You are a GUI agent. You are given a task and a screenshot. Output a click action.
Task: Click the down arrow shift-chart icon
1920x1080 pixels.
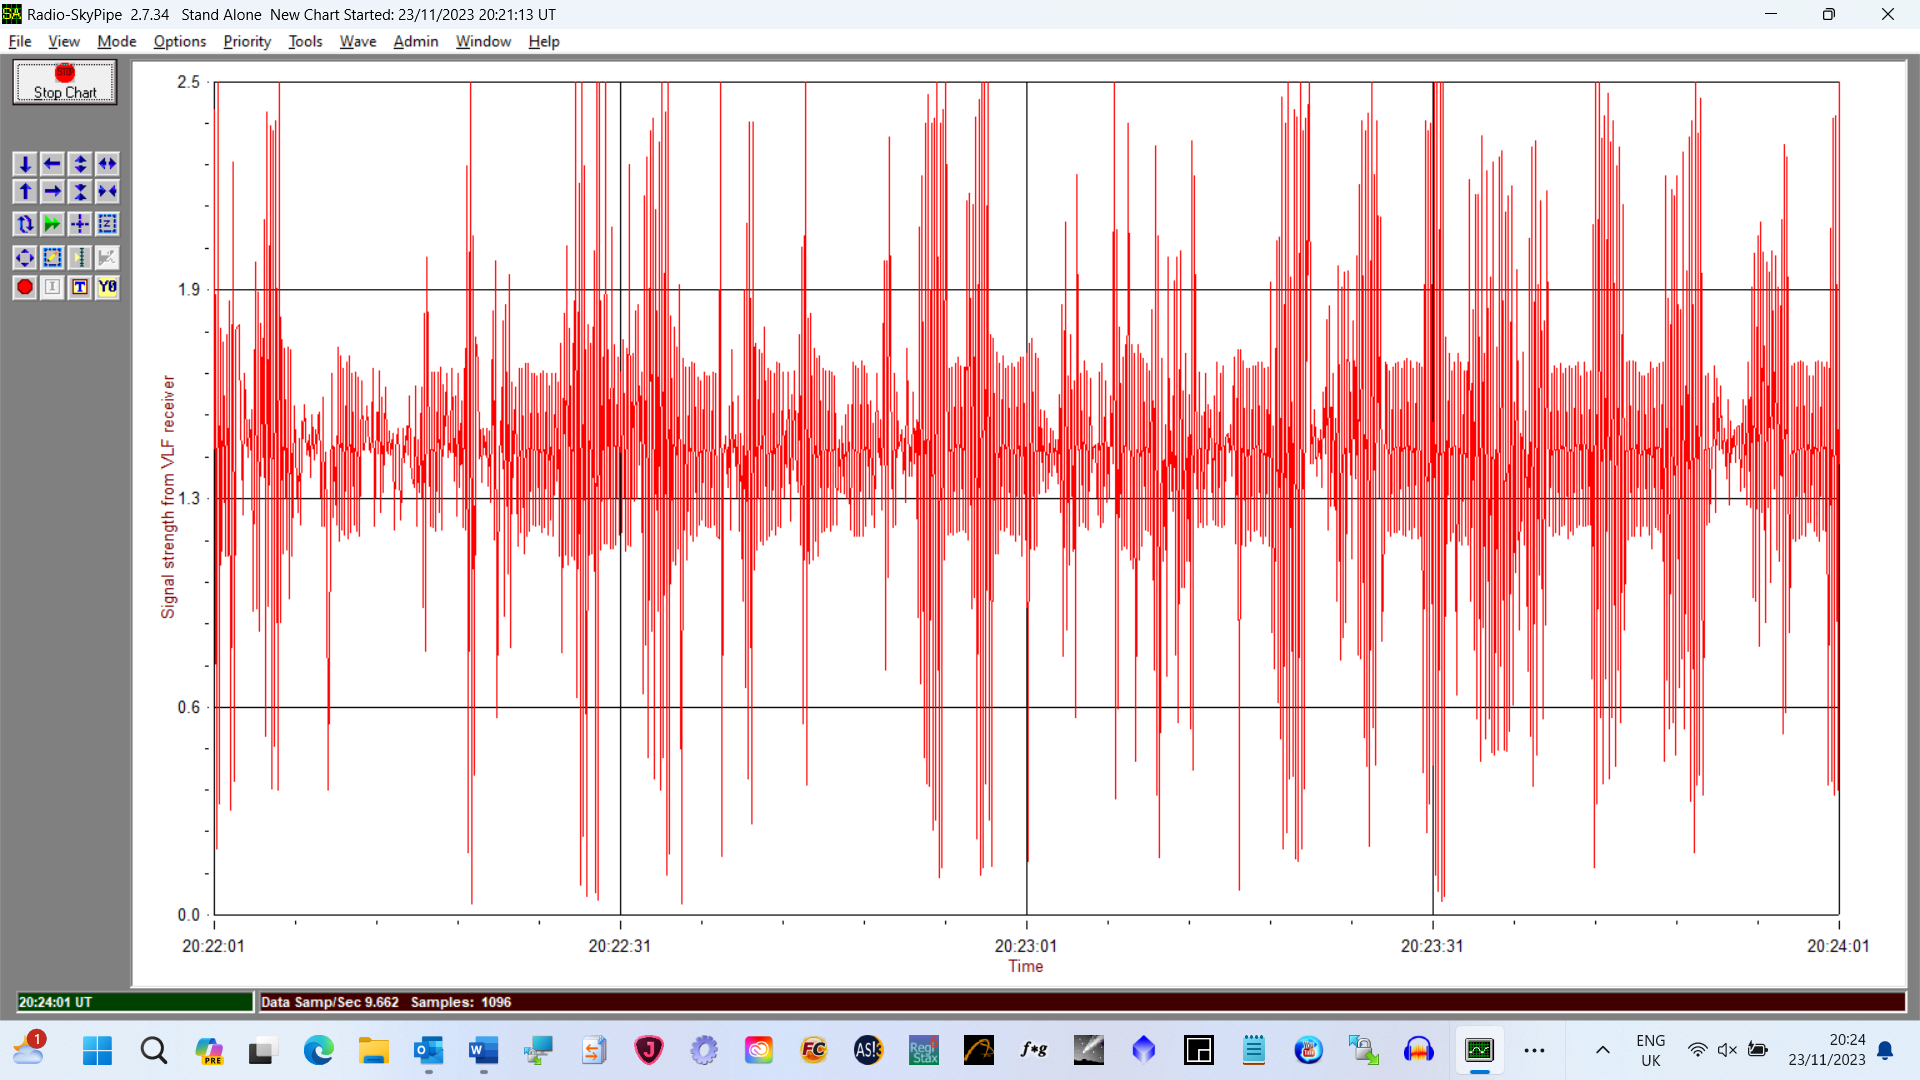[x=25, y=164]
